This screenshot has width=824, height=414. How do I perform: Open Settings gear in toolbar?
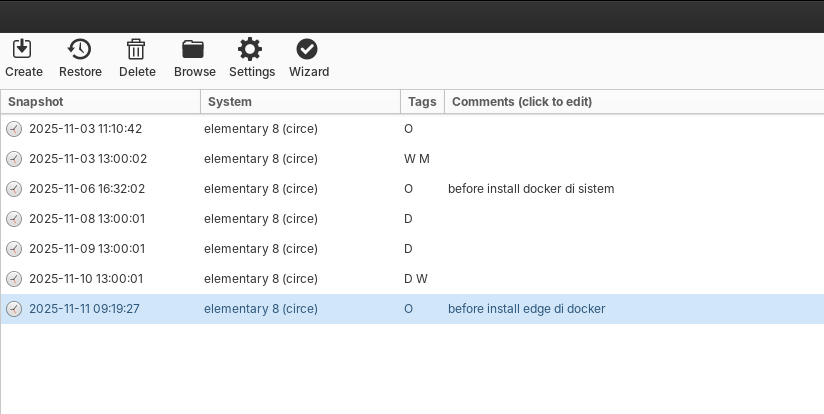(251, 50)
